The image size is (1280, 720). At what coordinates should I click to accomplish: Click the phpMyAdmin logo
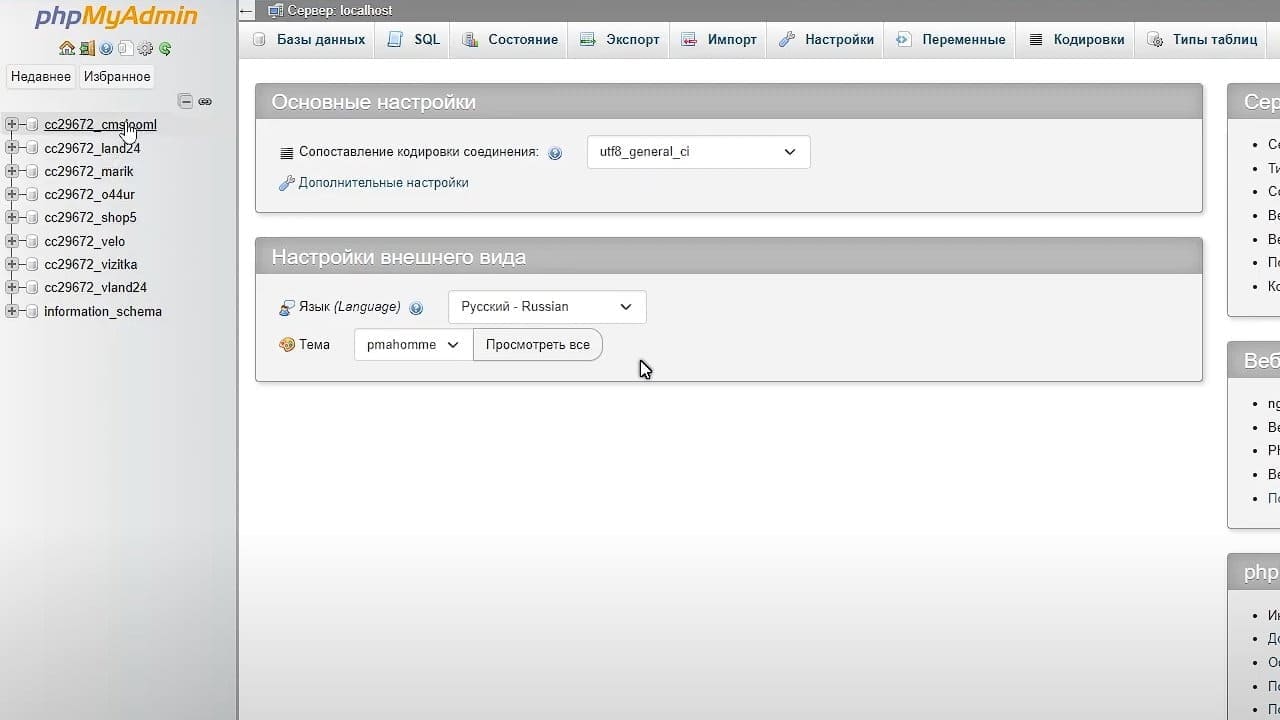point(116,16)
